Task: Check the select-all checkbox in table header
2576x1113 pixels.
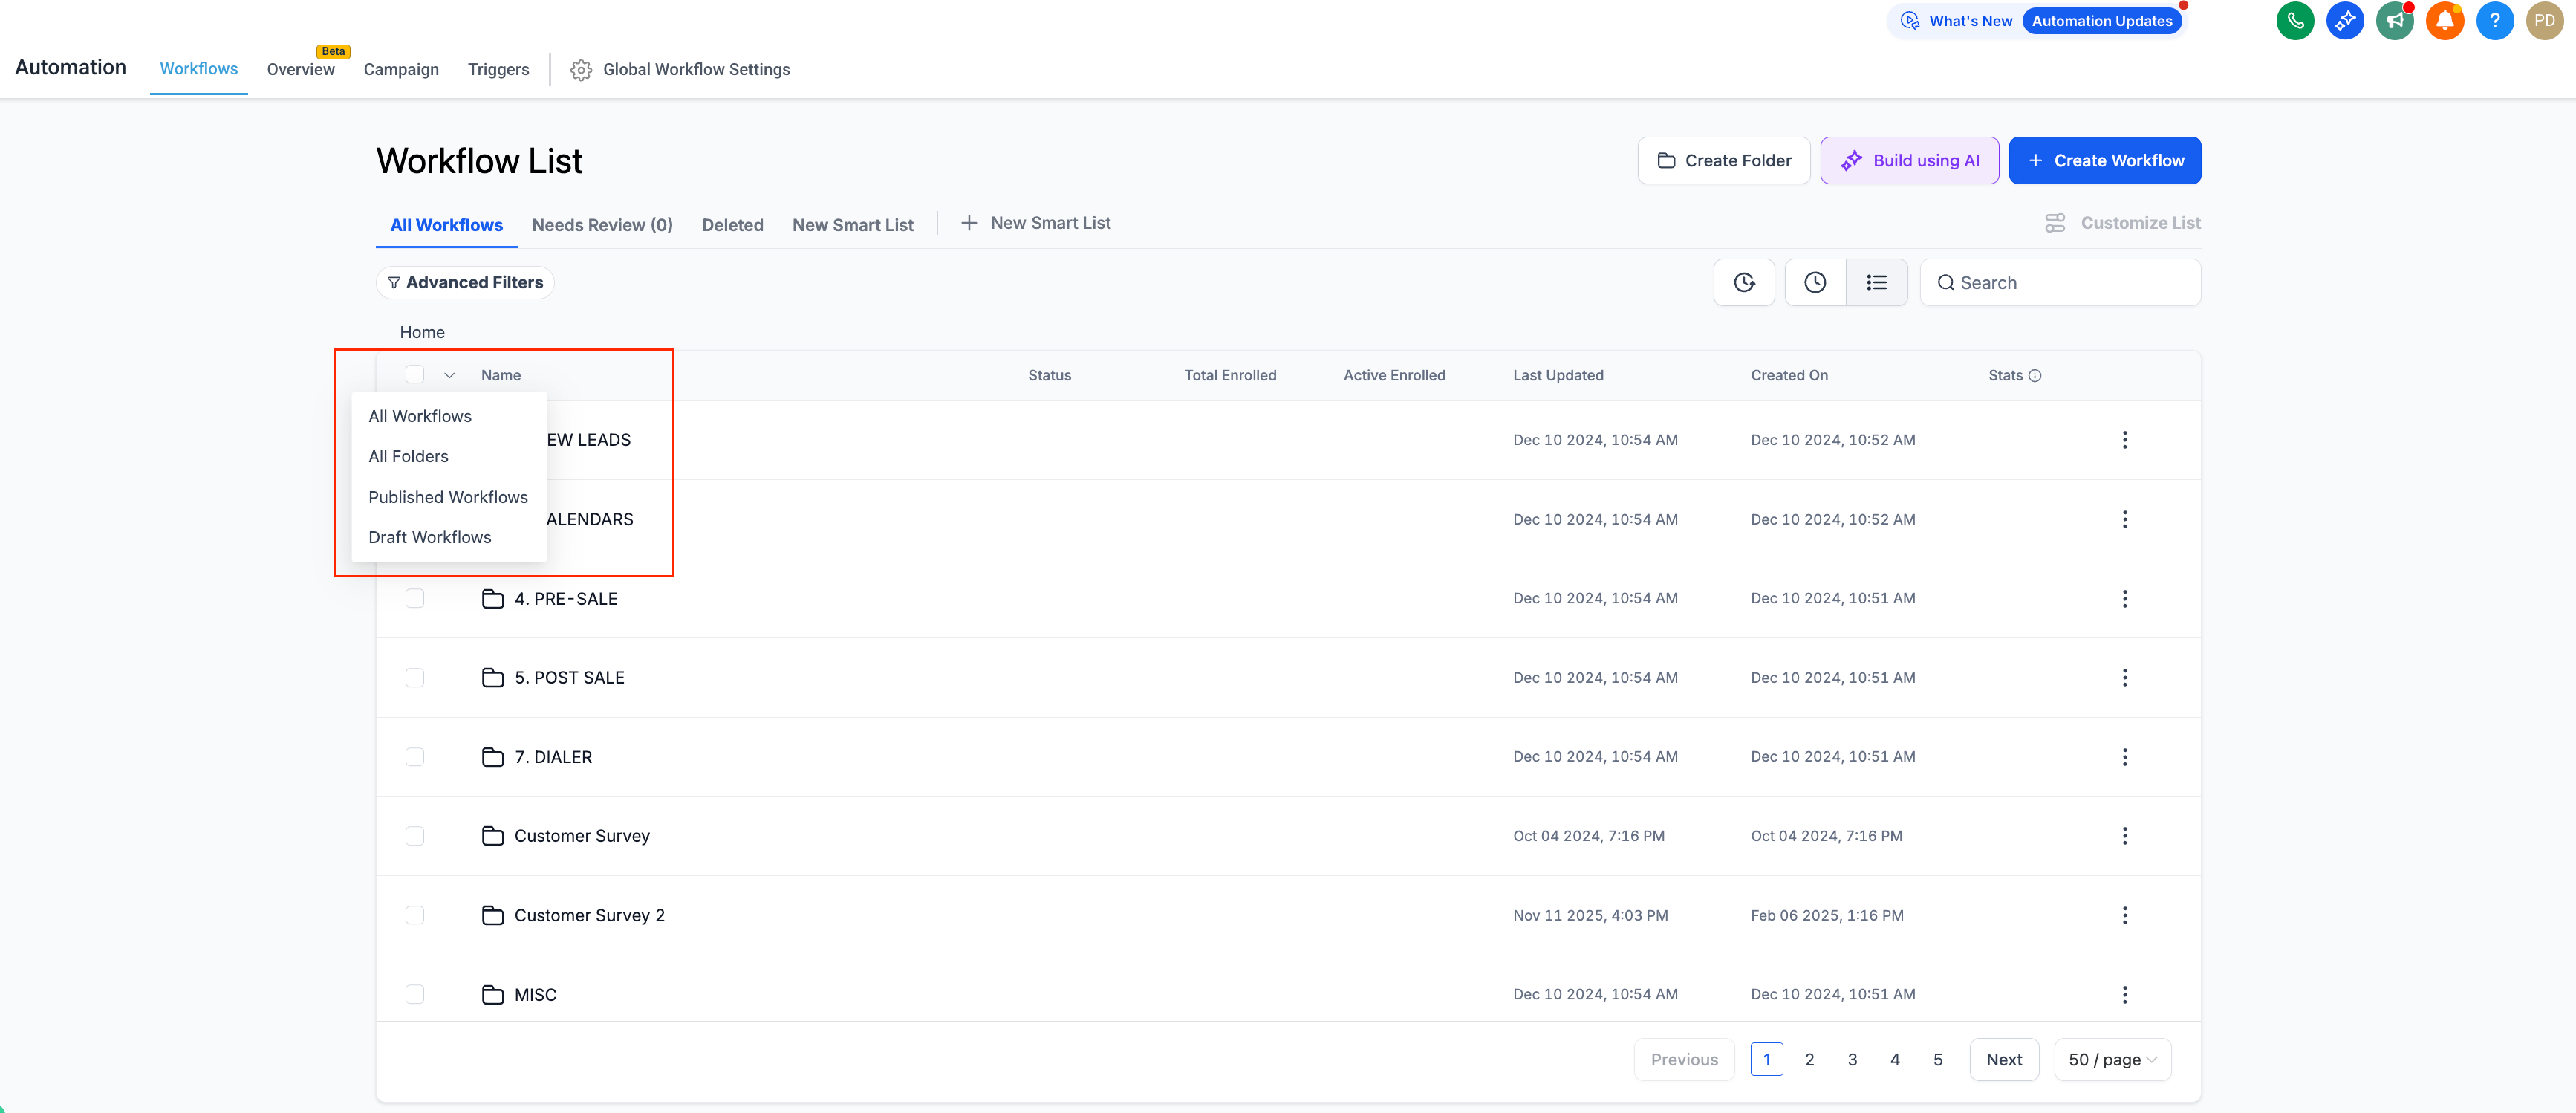Action: 415,375
